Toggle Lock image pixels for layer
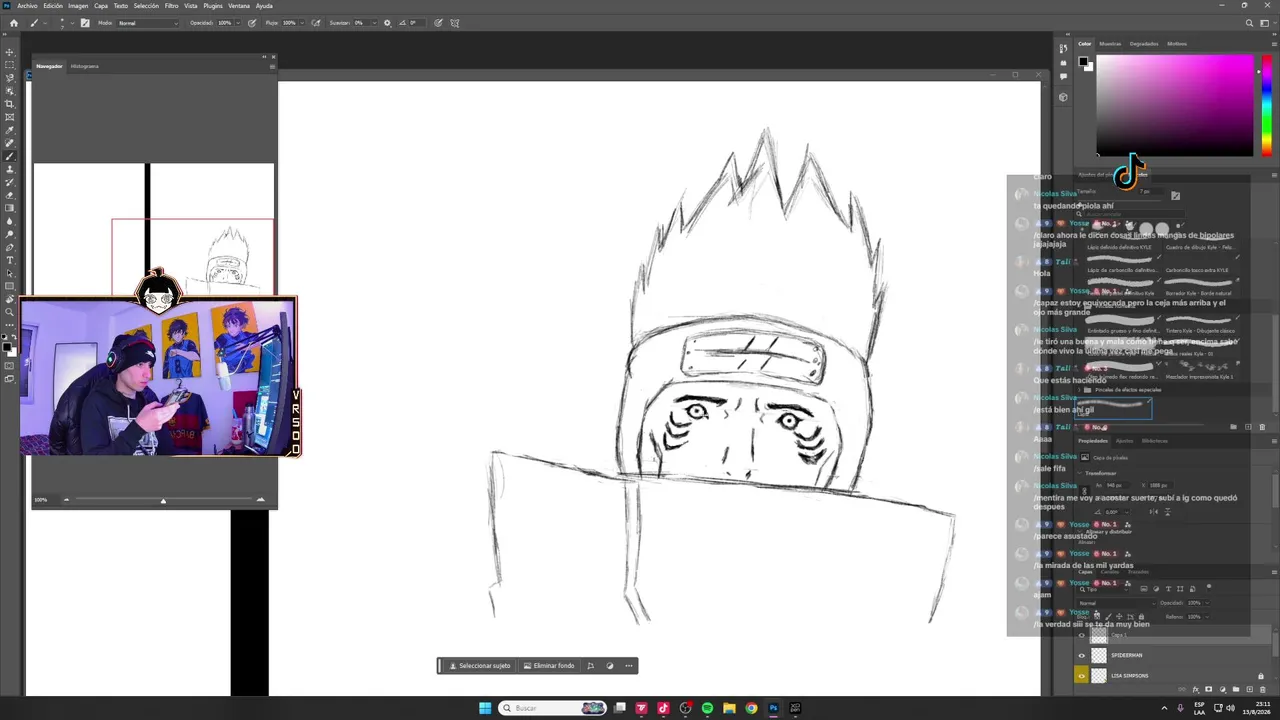 point(1106,616)
